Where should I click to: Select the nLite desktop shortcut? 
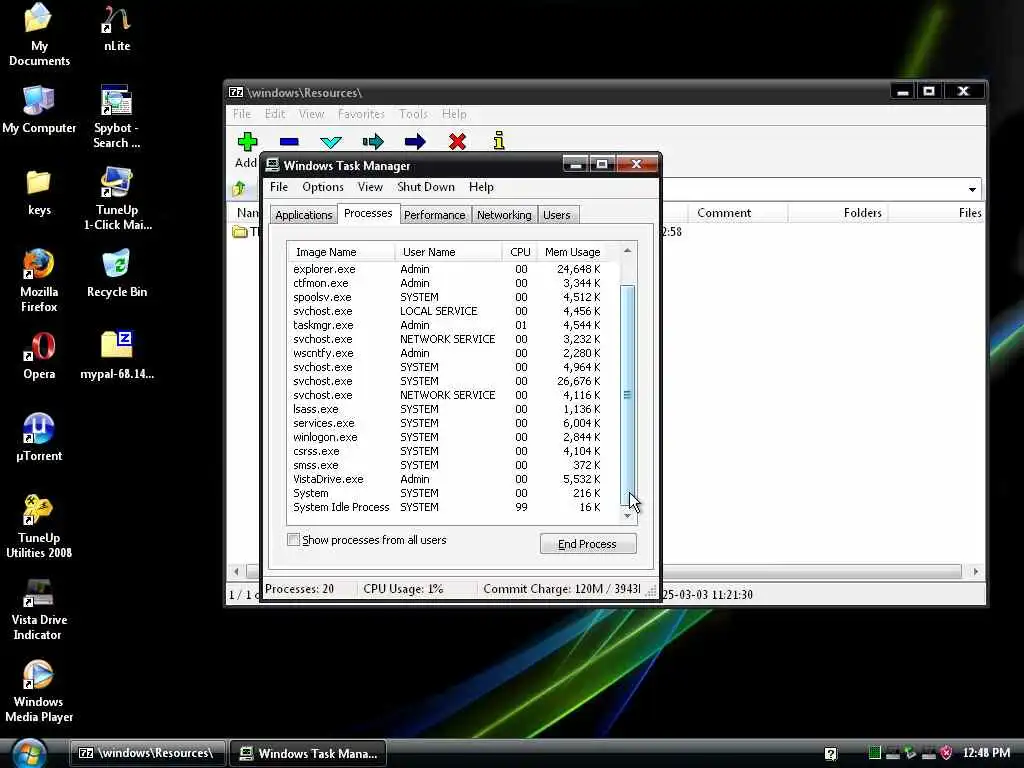[x=116, y=27]
